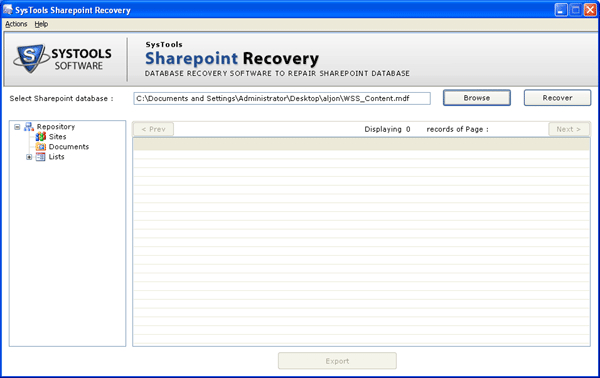Click the title bar application icon
600x378 pixels.
[8, 10]
